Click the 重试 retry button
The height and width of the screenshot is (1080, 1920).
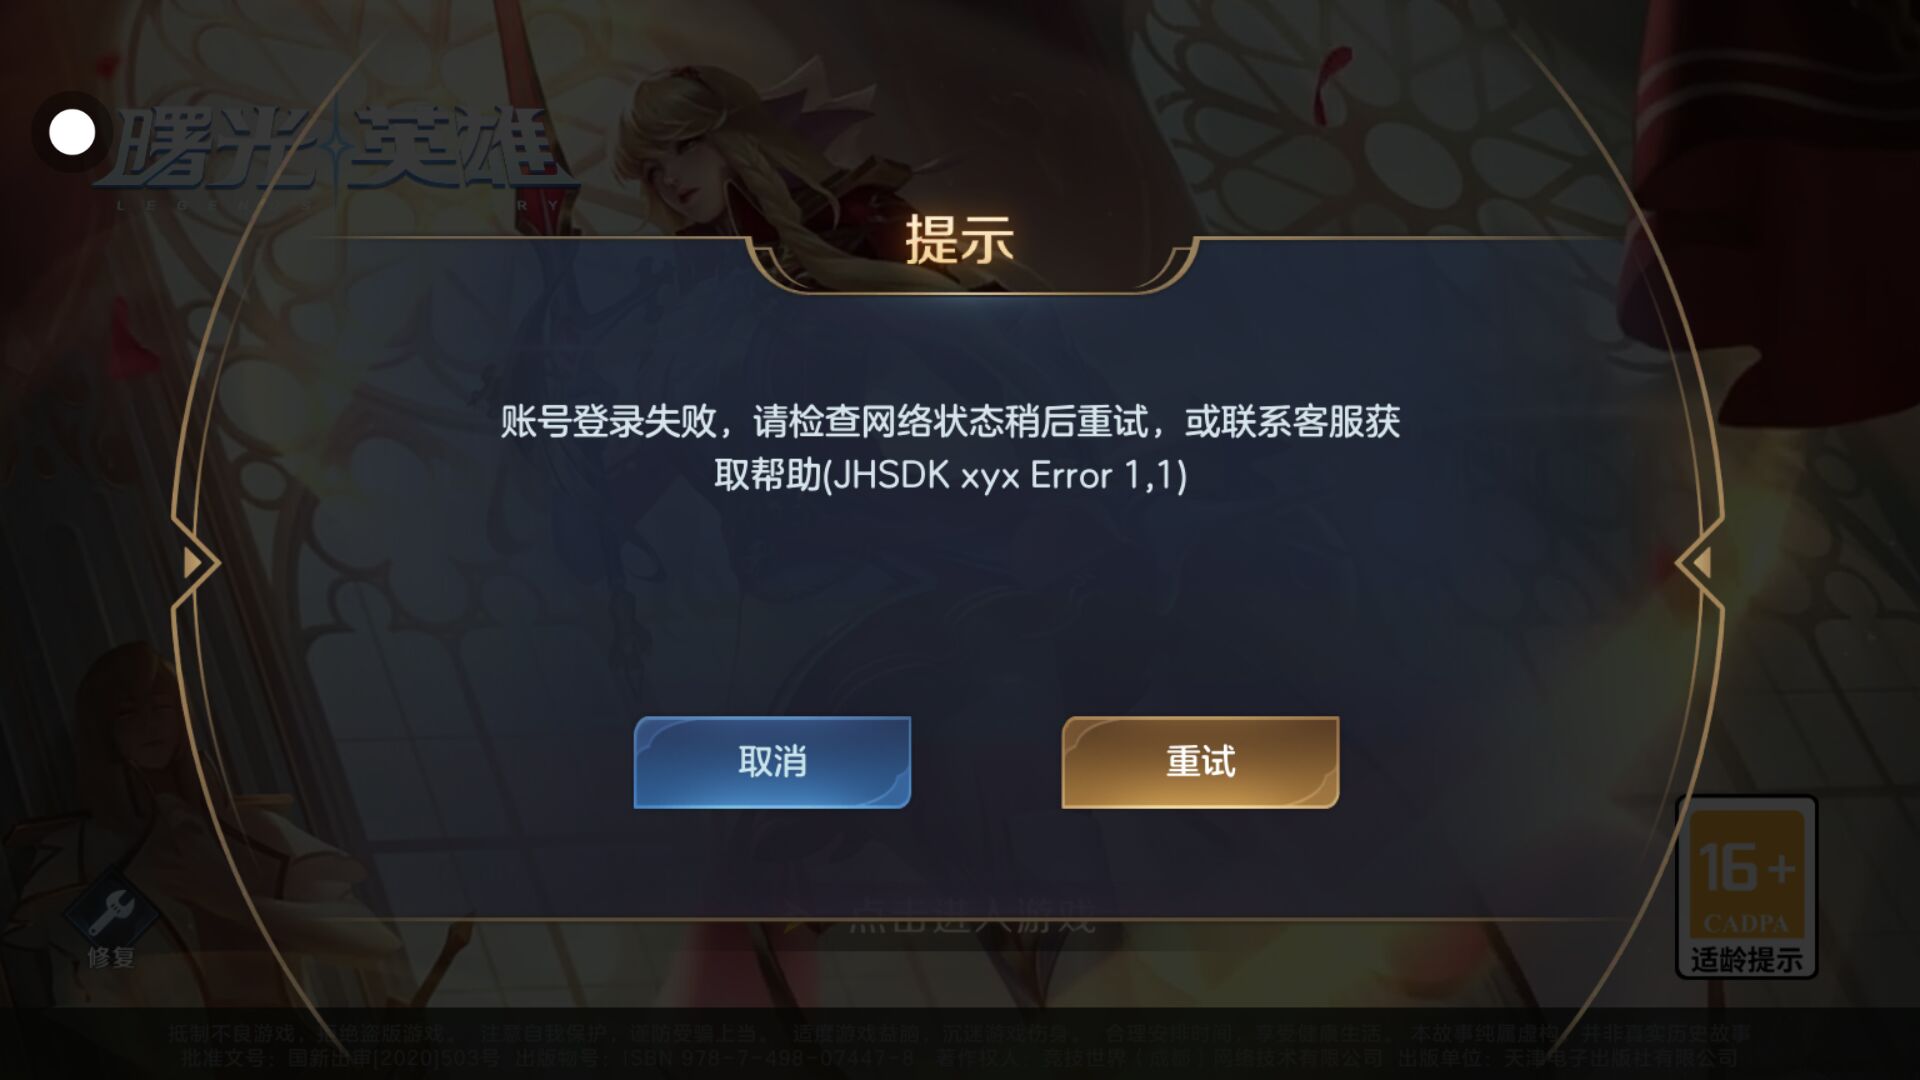coord(1200,762)
